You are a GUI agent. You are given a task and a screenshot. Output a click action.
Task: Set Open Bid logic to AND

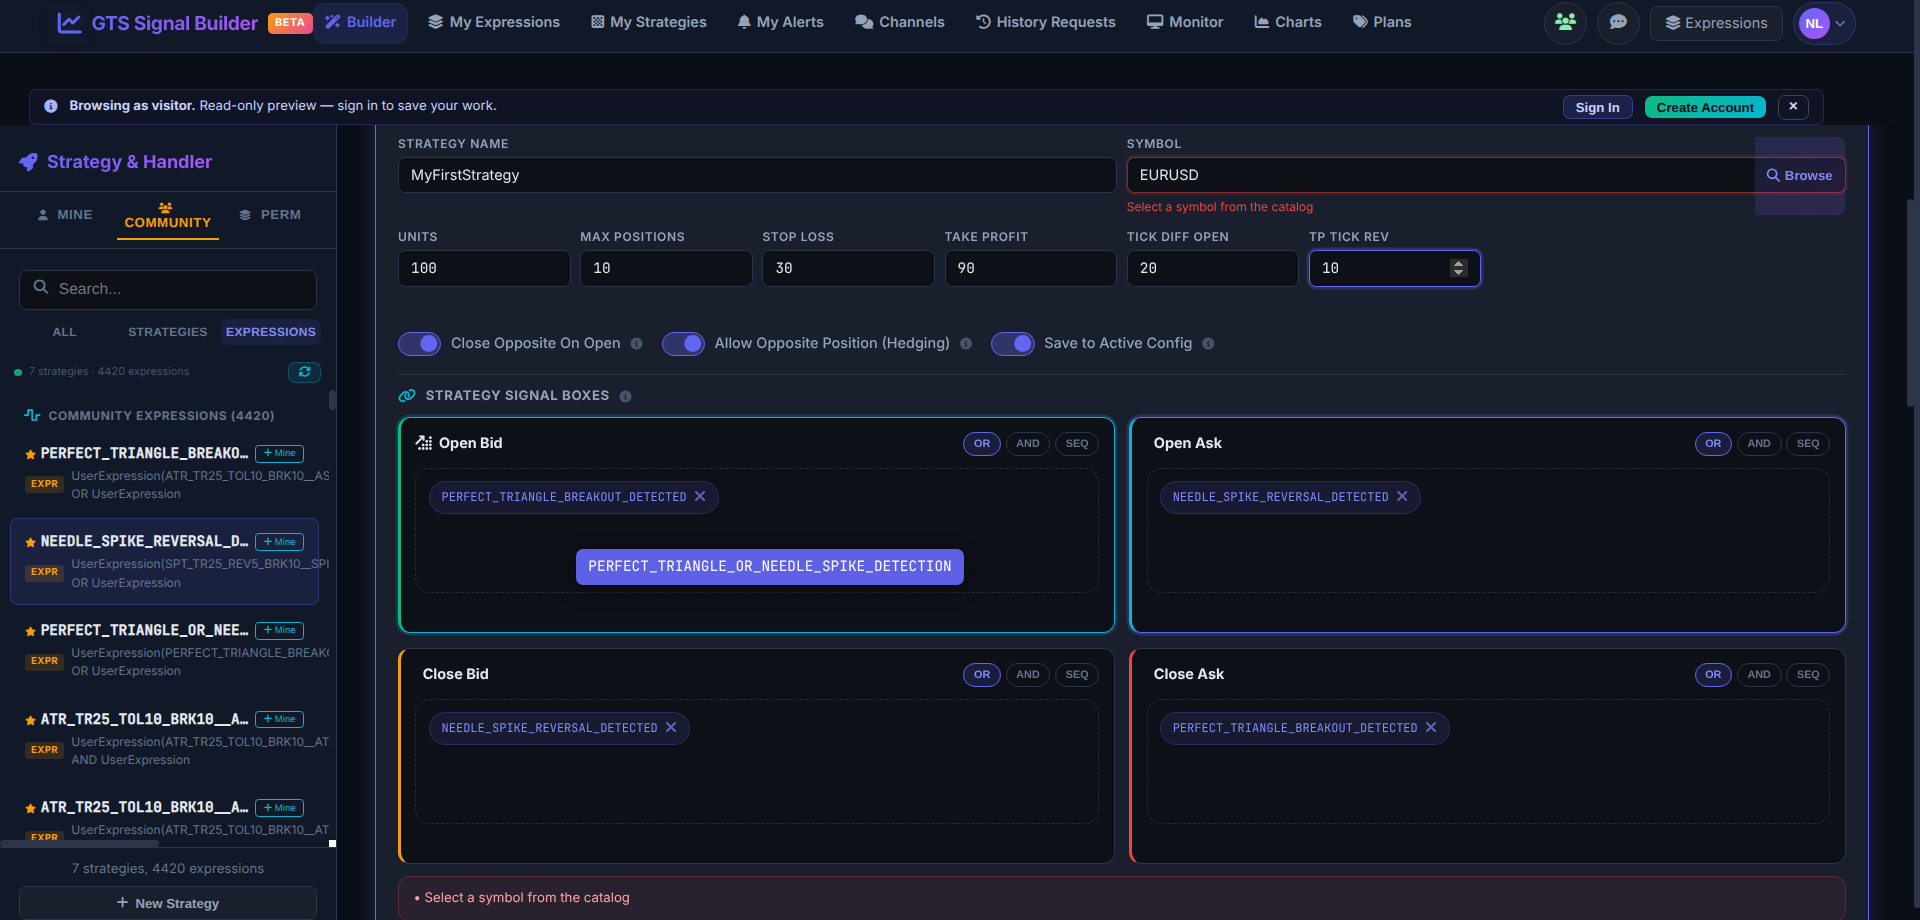click(x=1028, y=444)
